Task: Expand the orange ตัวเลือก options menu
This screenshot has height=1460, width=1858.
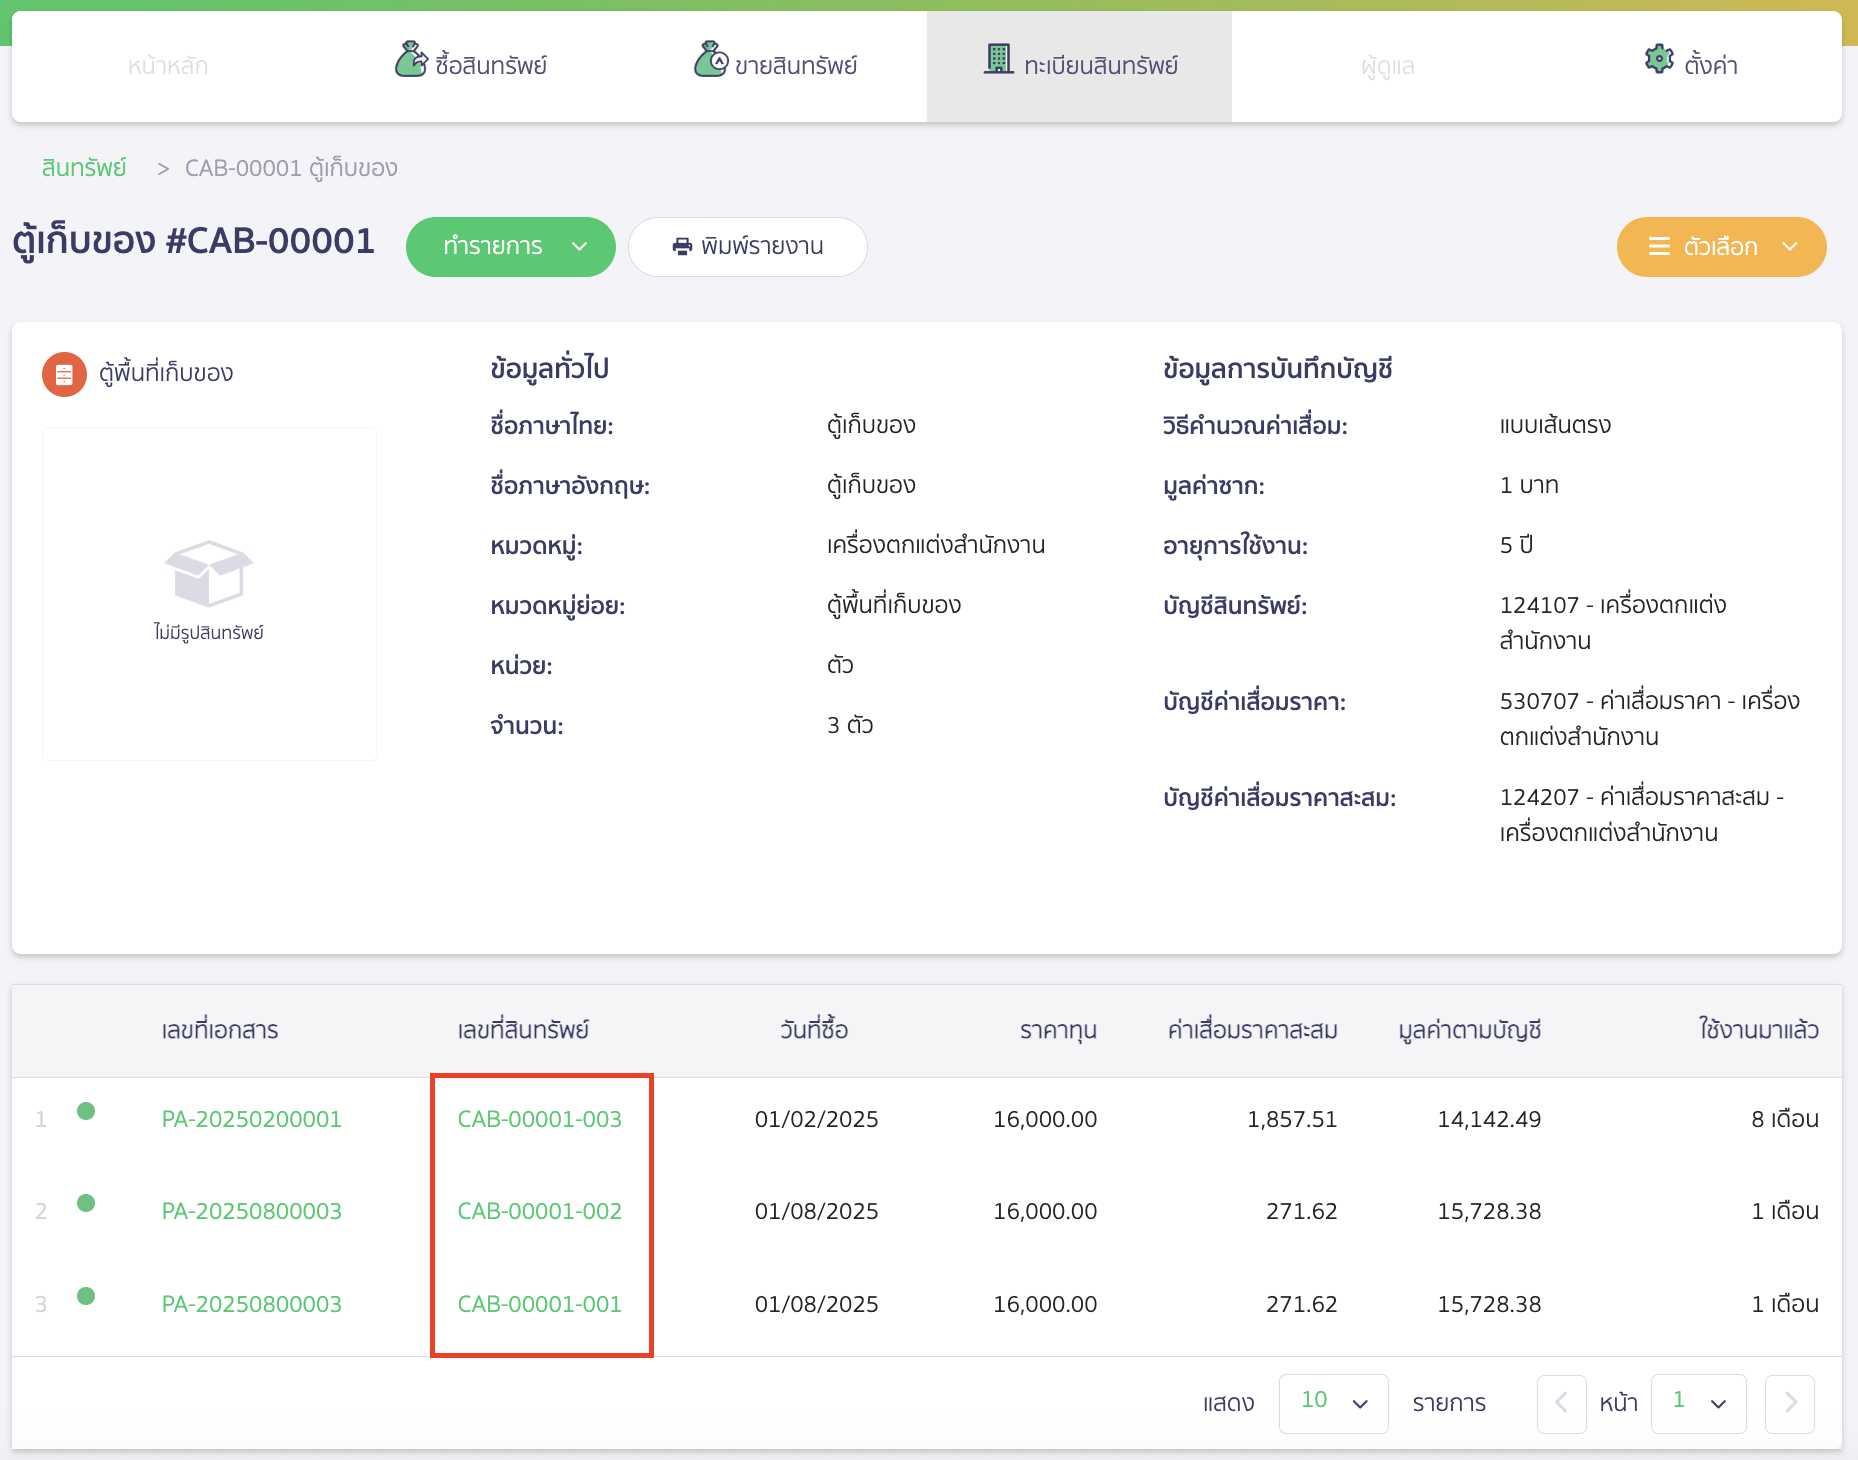Action: point(1720,247)
